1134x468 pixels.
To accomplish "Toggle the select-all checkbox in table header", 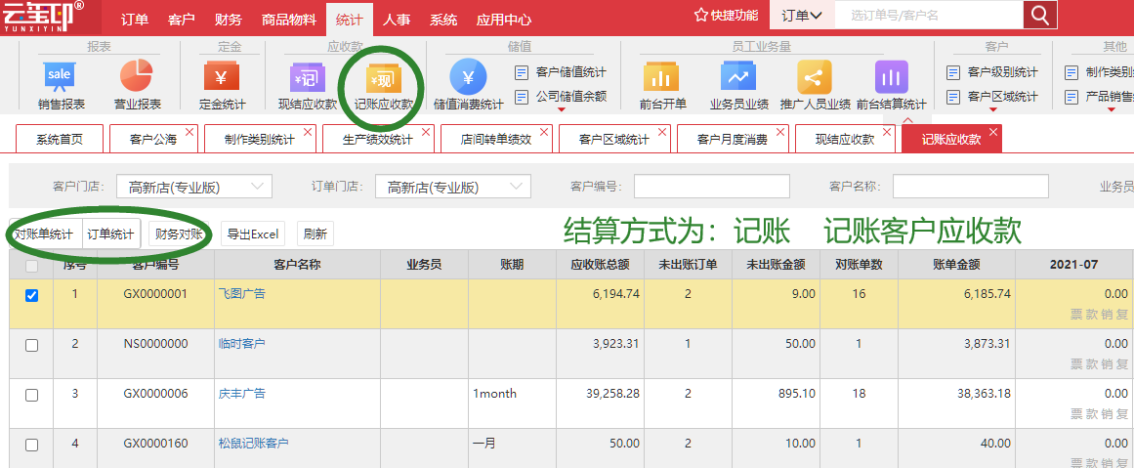I will [32, 266].
